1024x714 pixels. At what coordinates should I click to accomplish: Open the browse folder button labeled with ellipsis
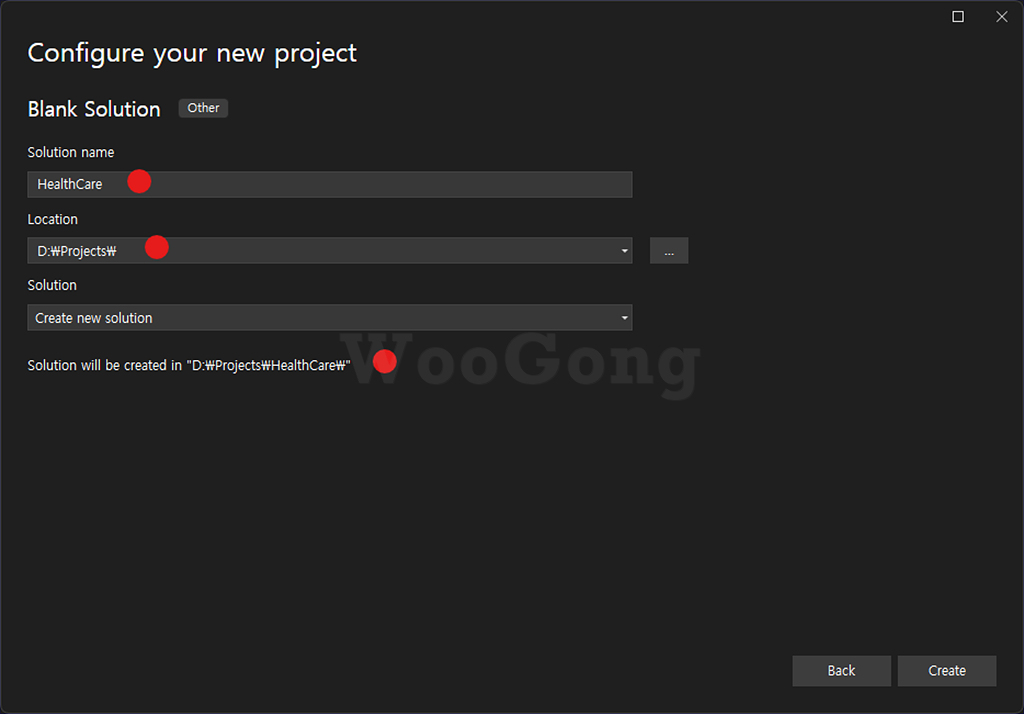[x=669, y=251]
